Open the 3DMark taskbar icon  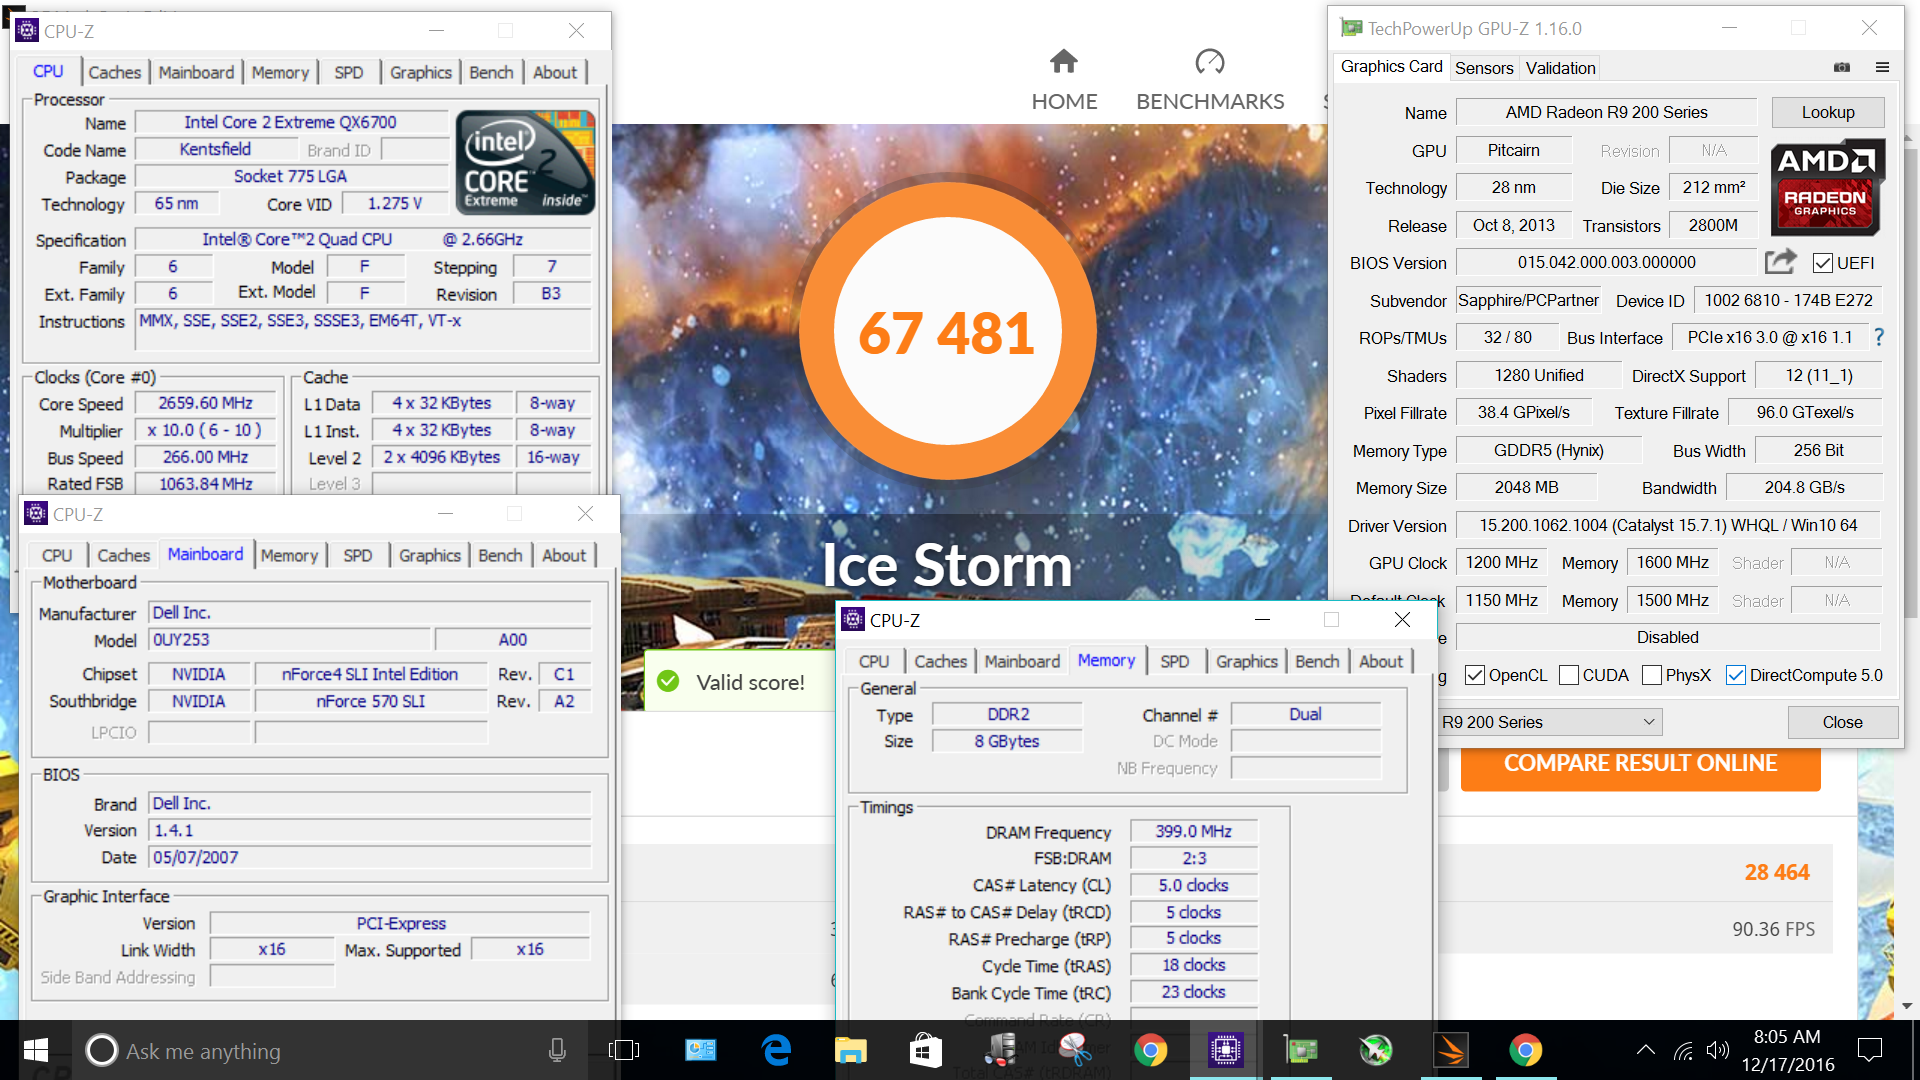point(1451,1050)
